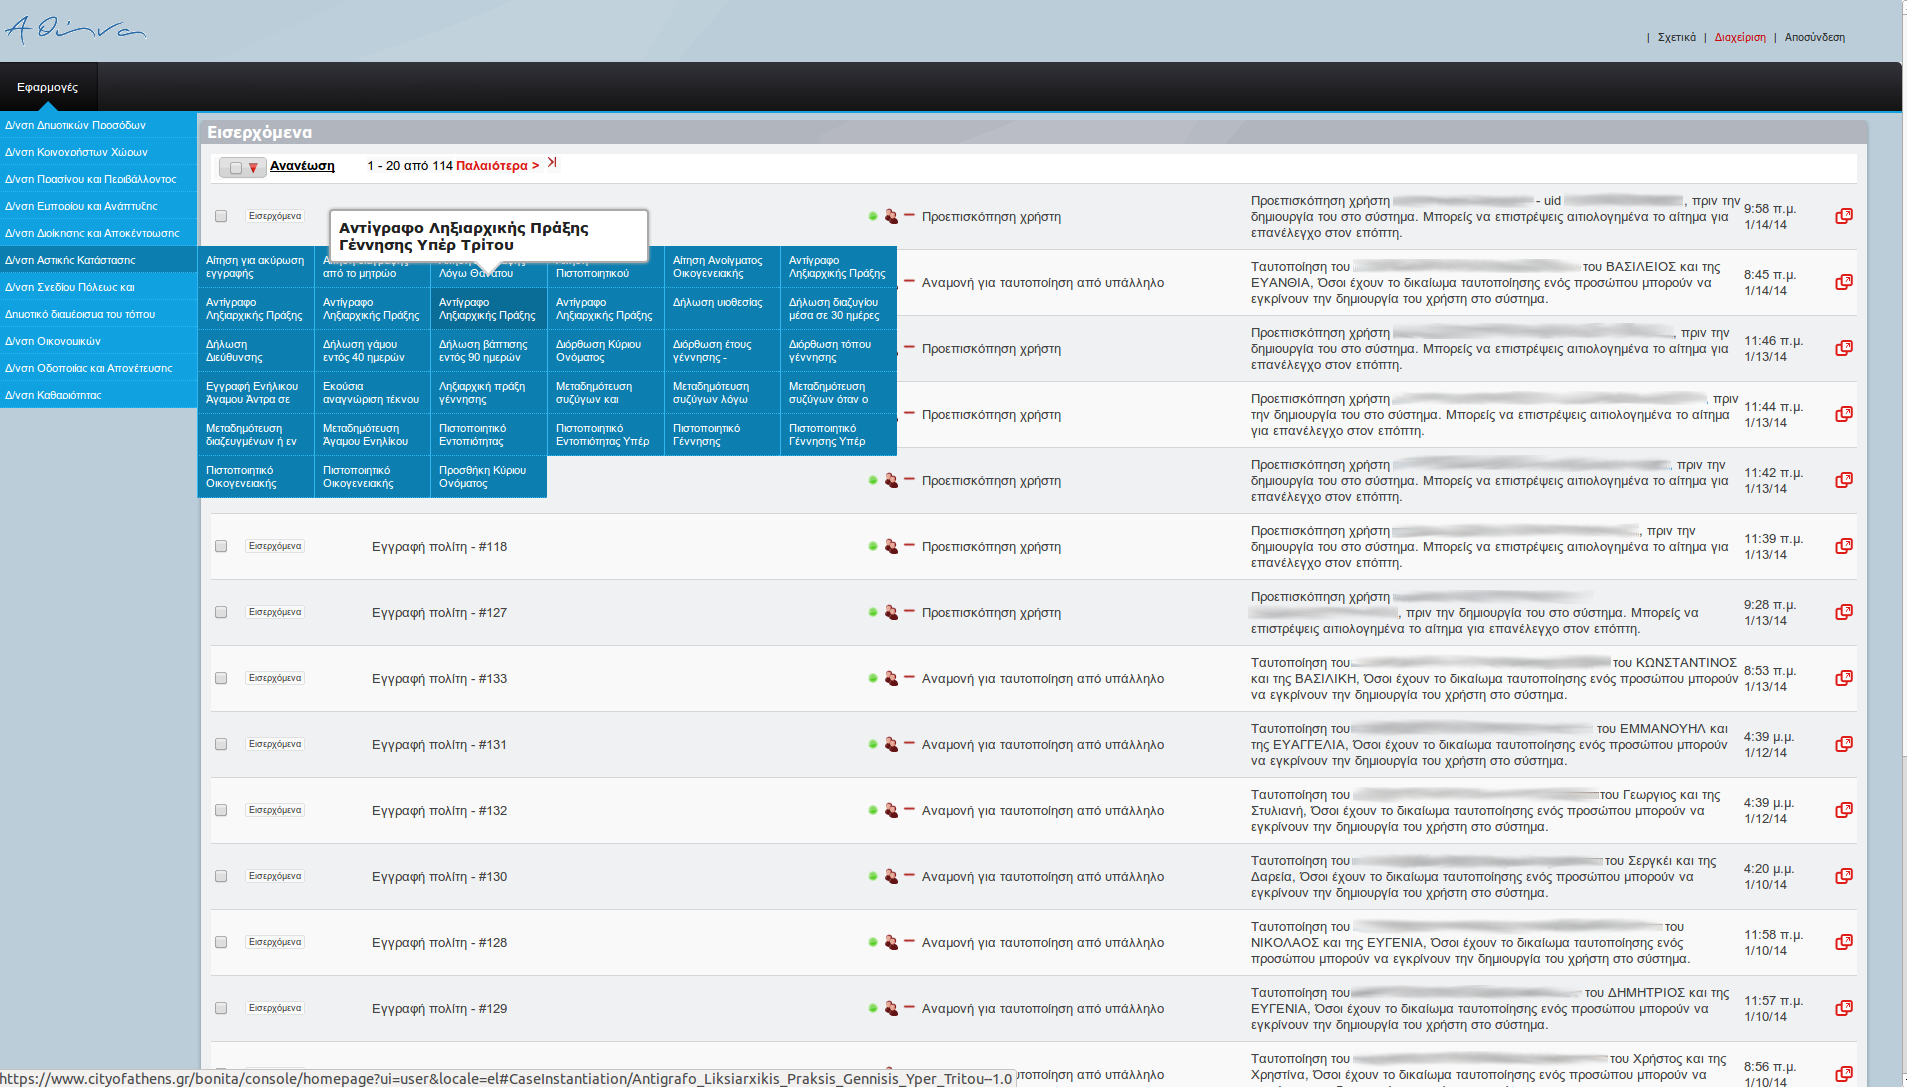This screenshot has height=1087, width=1907.
Task: Open the Εφαρμογές tab
Action: click(47, 87)
